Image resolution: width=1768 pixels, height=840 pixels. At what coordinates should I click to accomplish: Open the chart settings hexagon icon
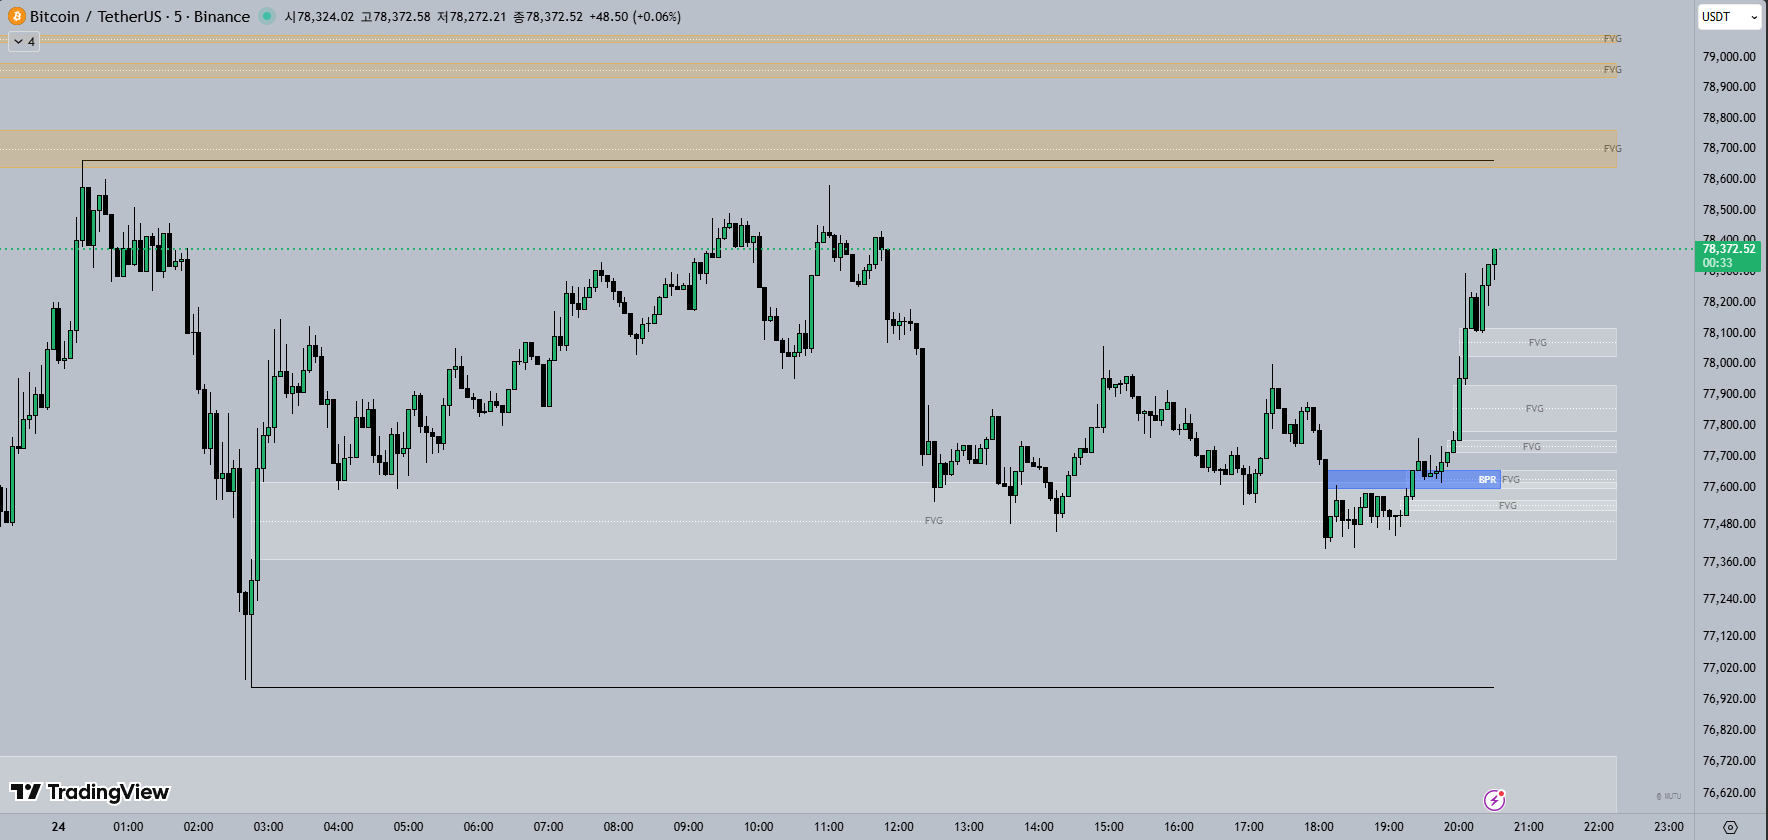1731,827
